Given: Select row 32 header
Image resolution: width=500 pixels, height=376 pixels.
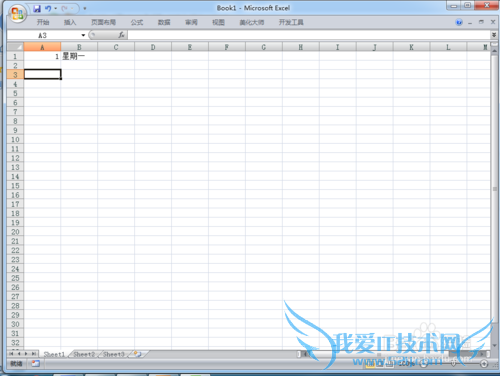Looking at the screenshot, I should 15,343.
